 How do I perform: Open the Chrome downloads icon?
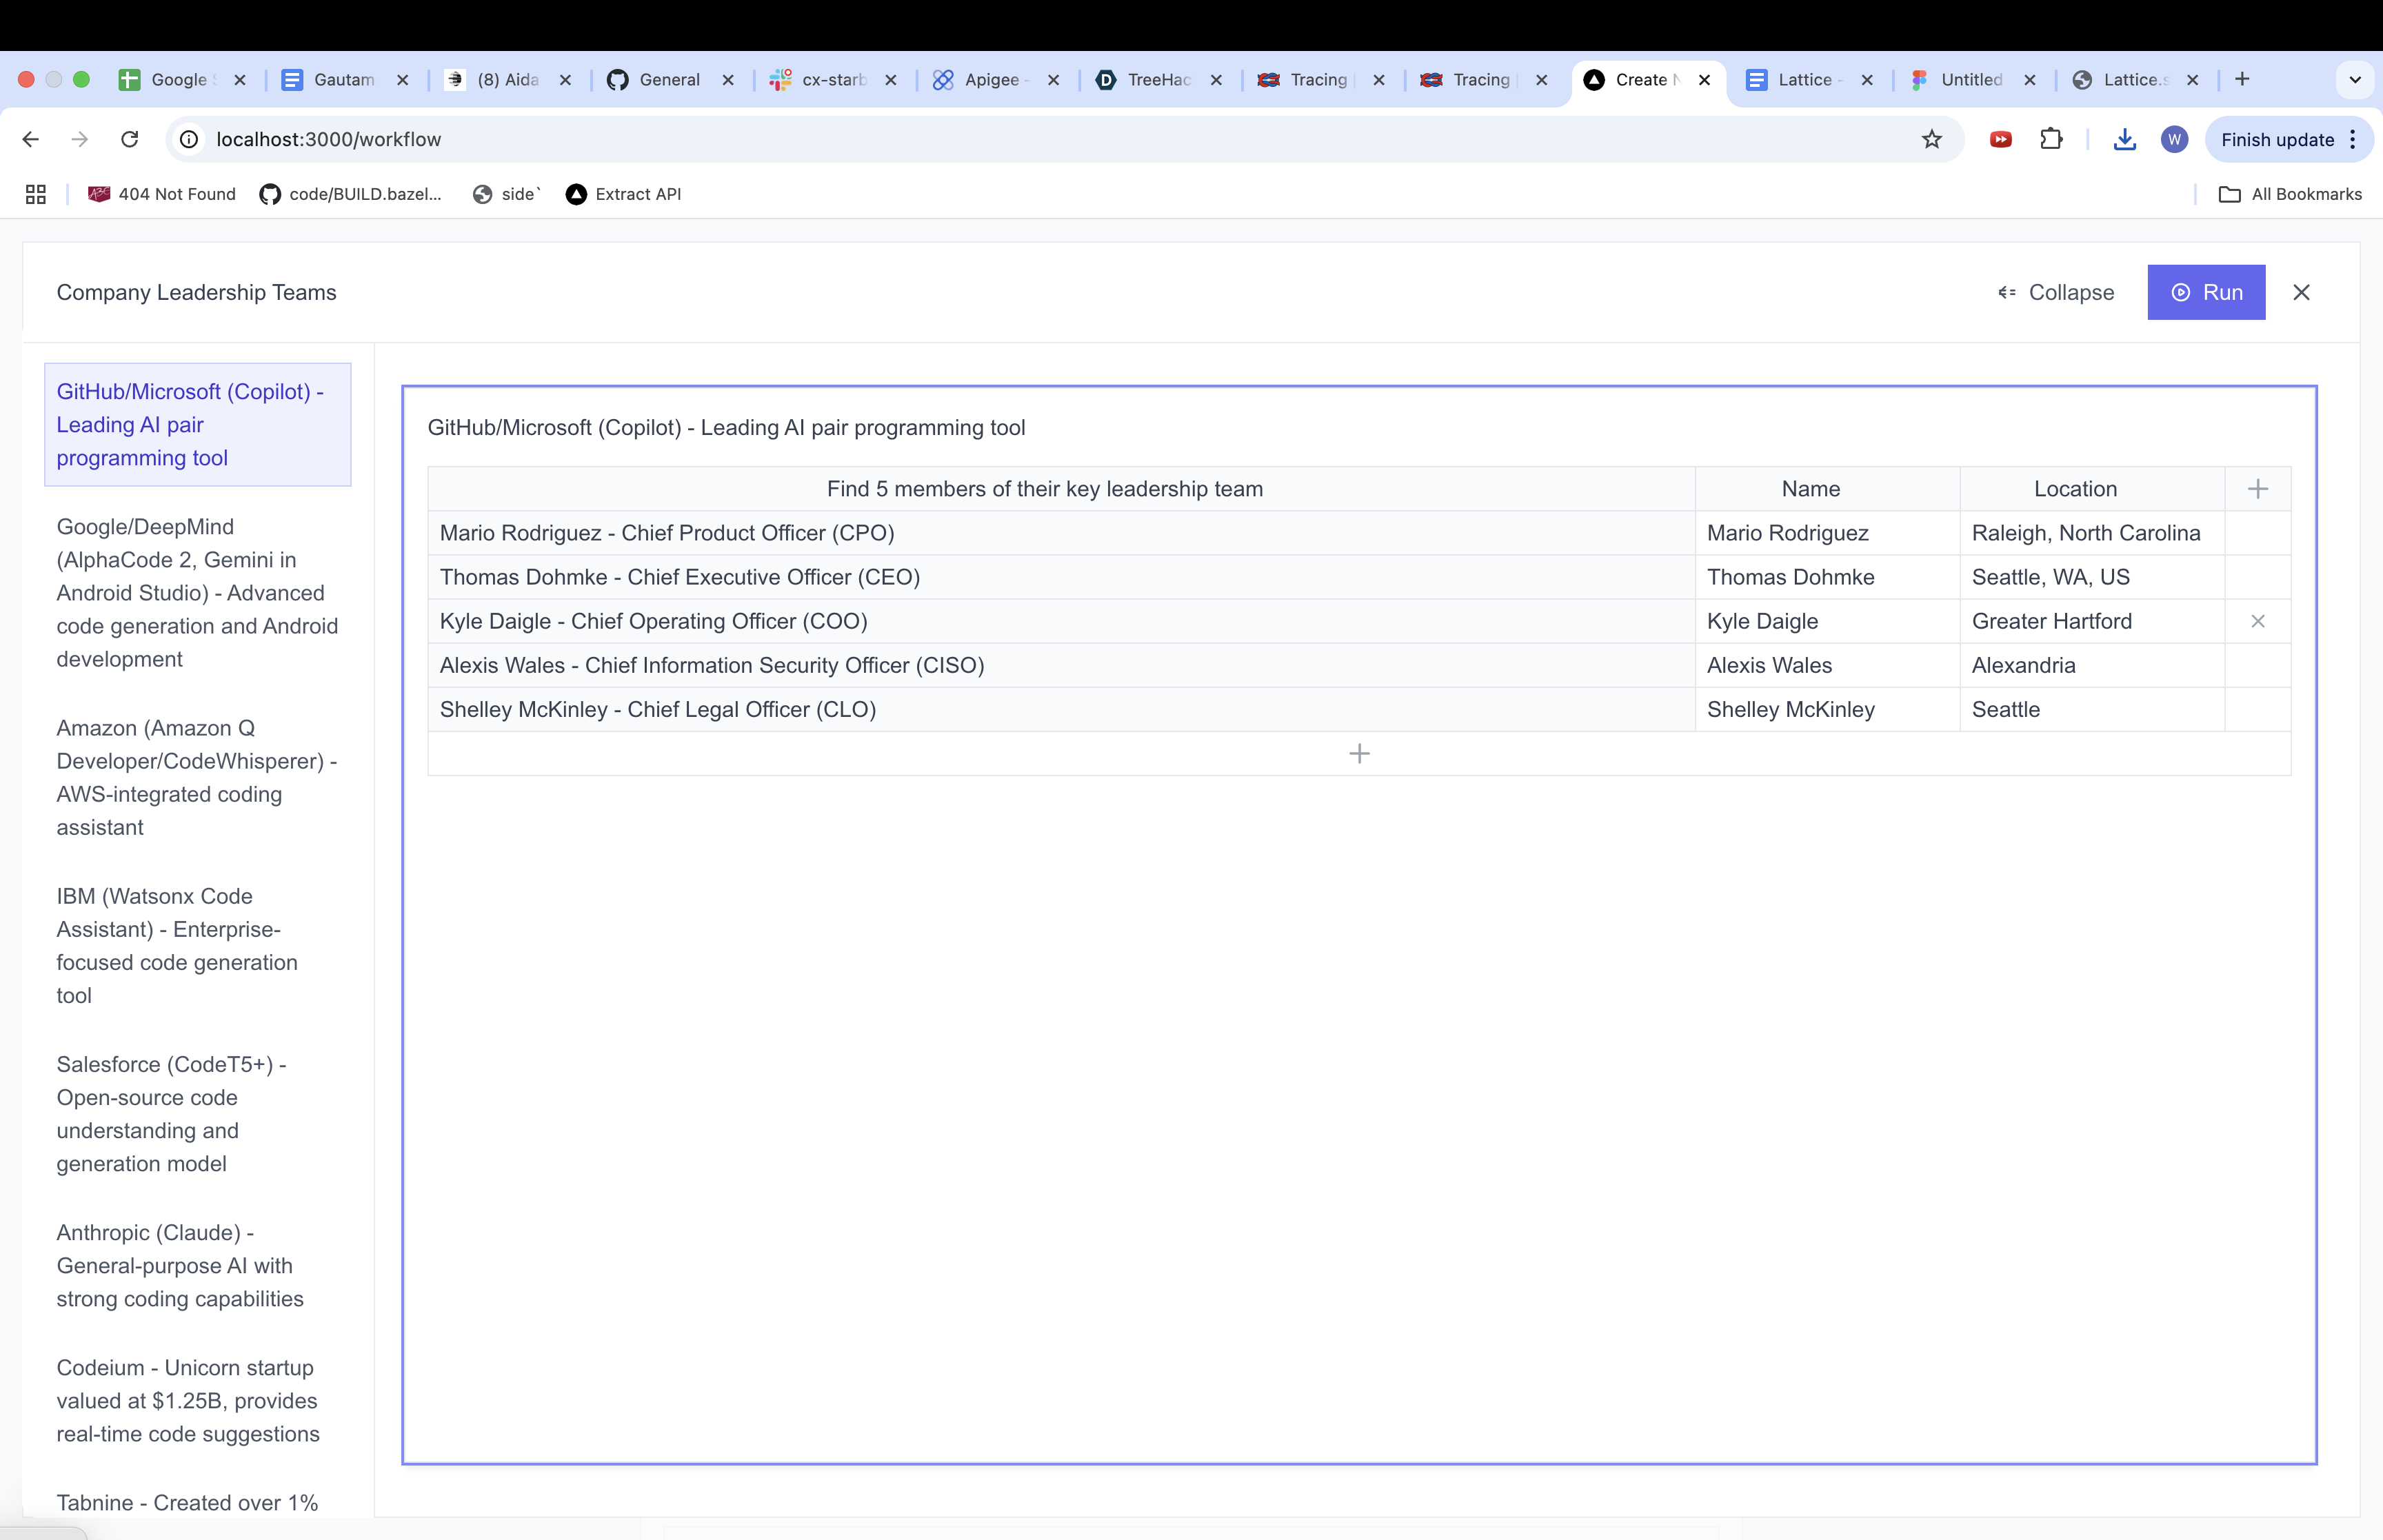click(2124, 139)
